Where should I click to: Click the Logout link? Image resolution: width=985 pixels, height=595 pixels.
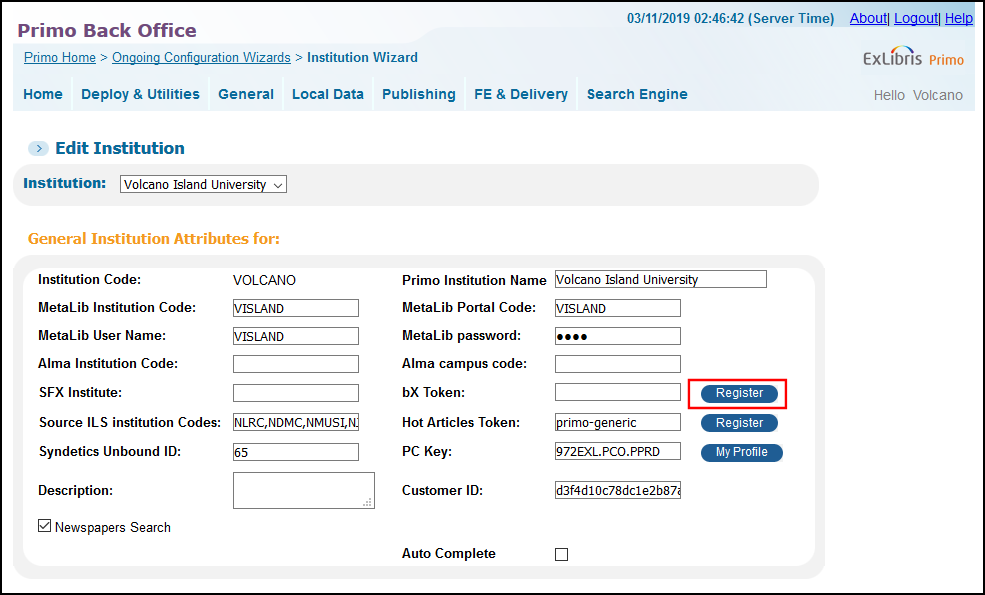pyautogui.click(x=915, y=18)
